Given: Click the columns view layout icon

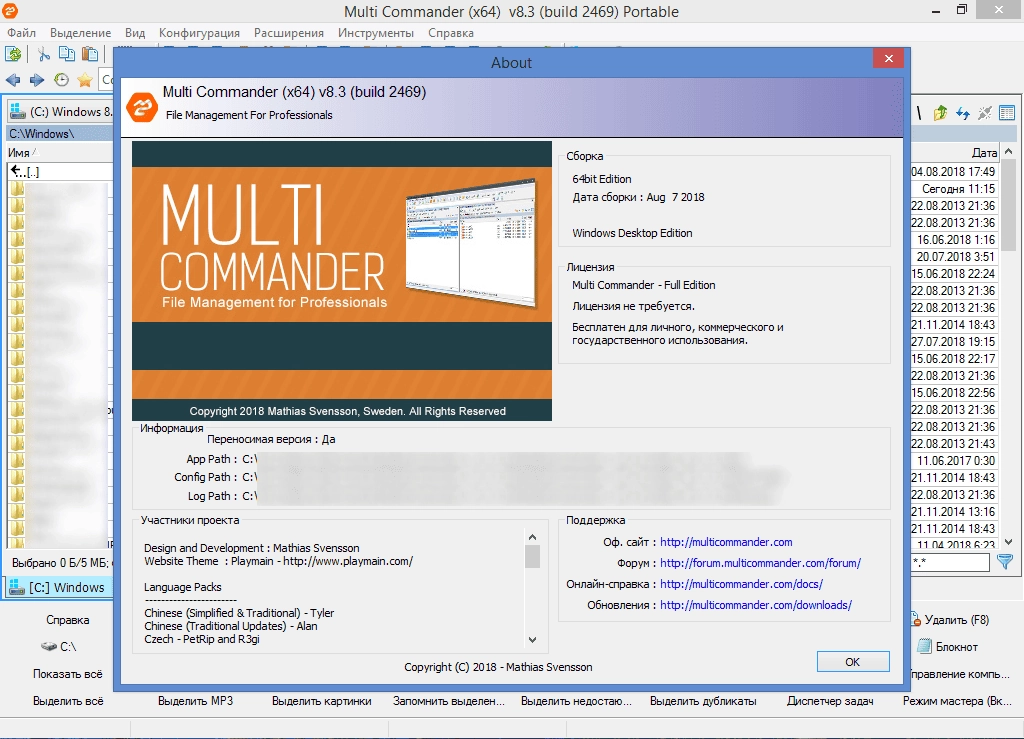Looking at the screenshot, I should [x=1007, y=113].
